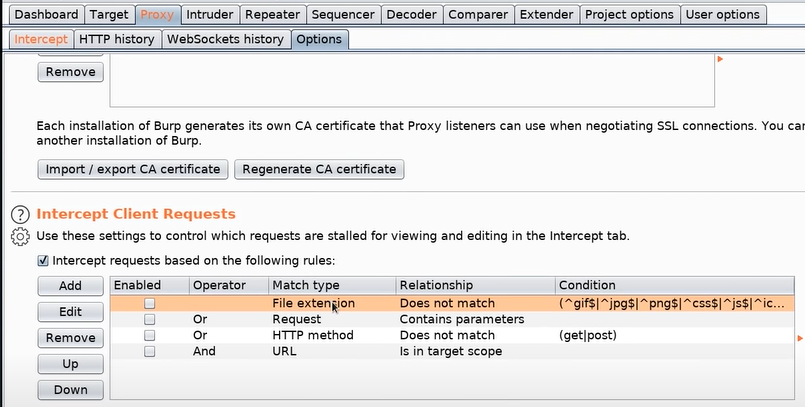
Task: Select the URL match type cell
Action: [x=332, y=351]
